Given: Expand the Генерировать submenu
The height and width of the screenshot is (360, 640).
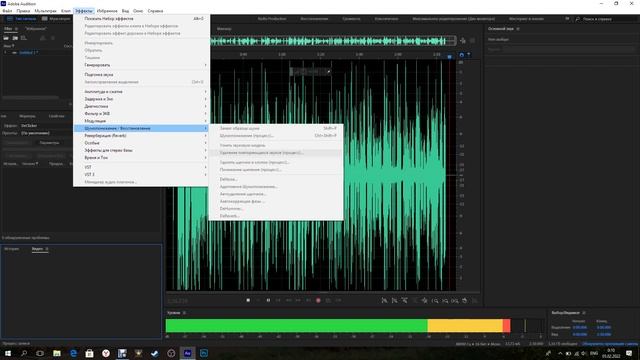Looking at the screenshot, I should click(x=141, y=65).
